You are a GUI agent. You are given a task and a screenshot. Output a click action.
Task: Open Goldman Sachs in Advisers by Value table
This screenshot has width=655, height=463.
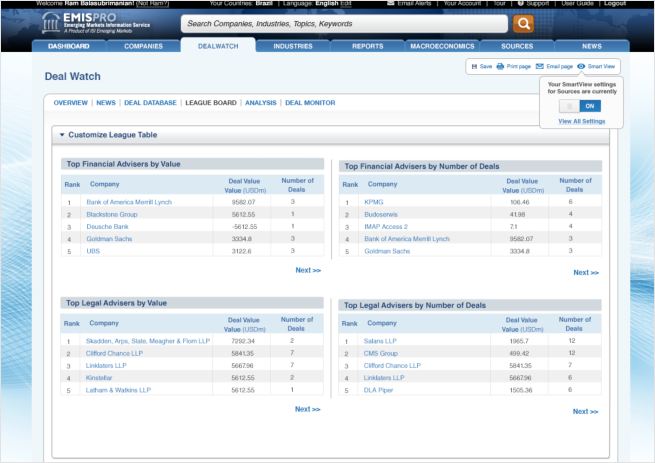[109, 239]
